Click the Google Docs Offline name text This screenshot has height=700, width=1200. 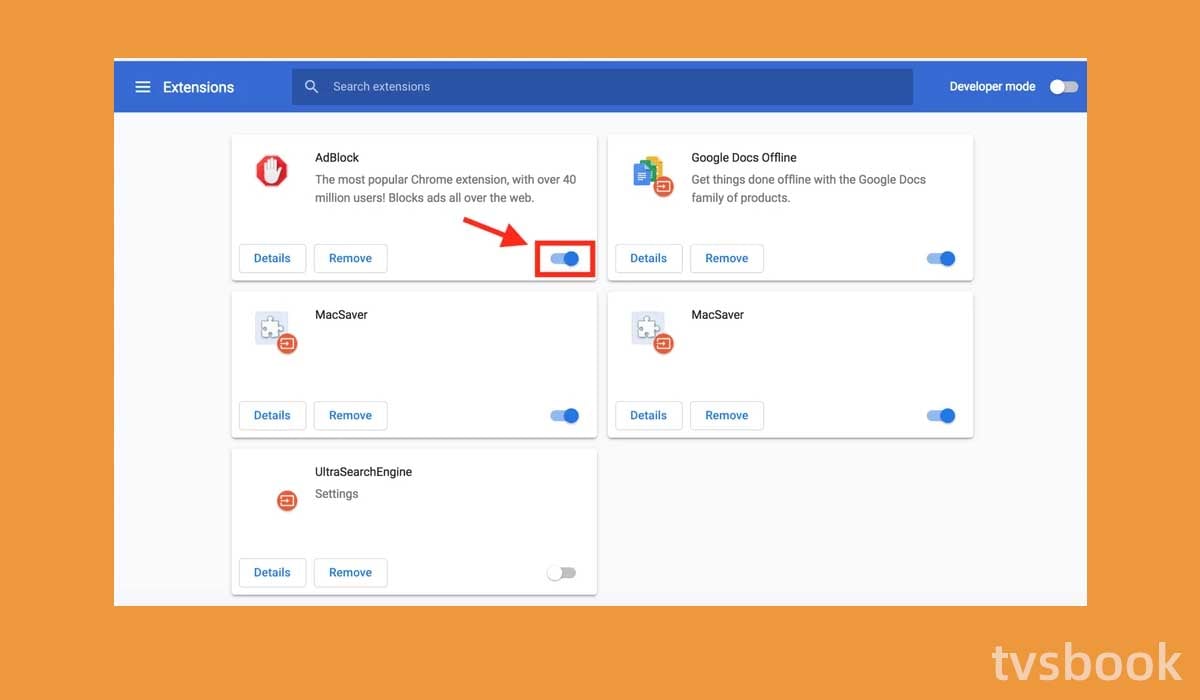[x=744, y=158]
